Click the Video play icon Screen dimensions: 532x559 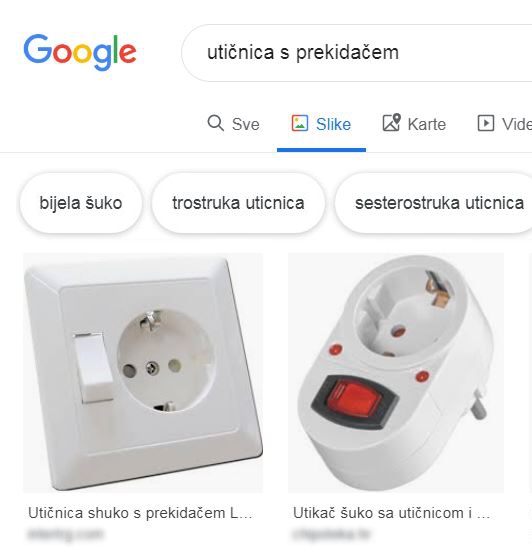486,123
